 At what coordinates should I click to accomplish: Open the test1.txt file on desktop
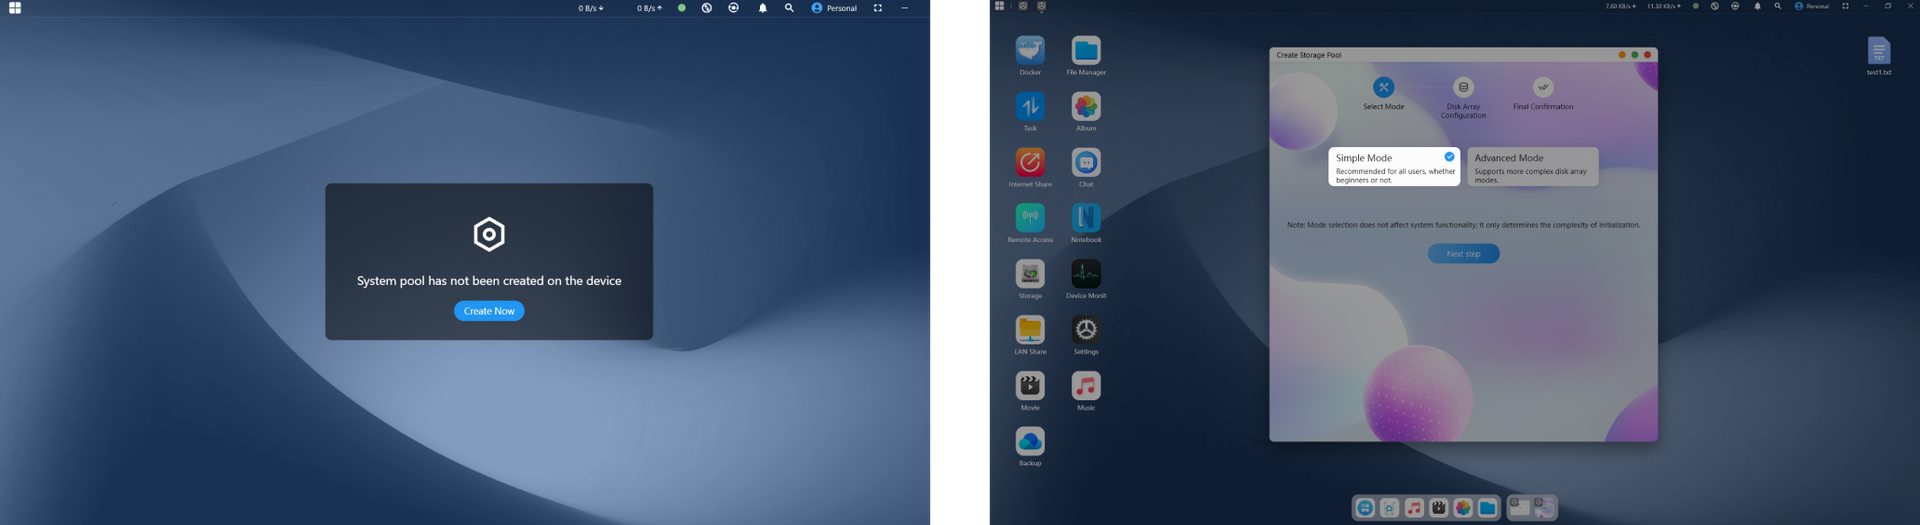point(1878,52)
